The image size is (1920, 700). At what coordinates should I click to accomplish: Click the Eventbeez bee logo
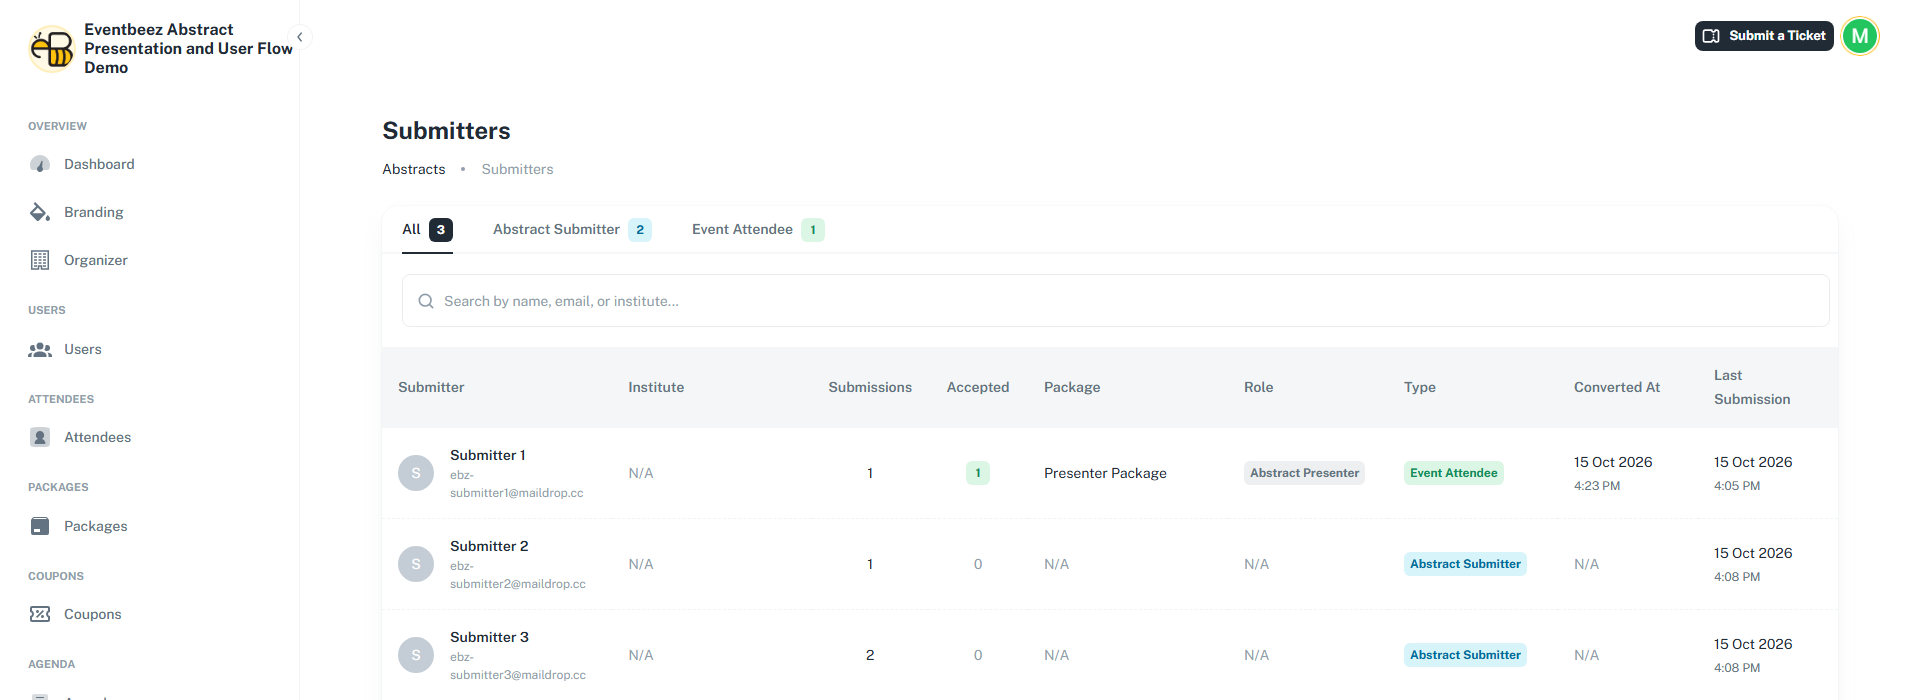point(52,48)
